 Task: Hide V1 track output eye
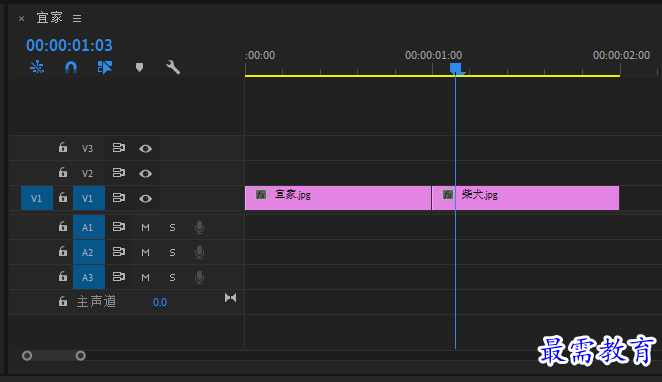(145, 198)
